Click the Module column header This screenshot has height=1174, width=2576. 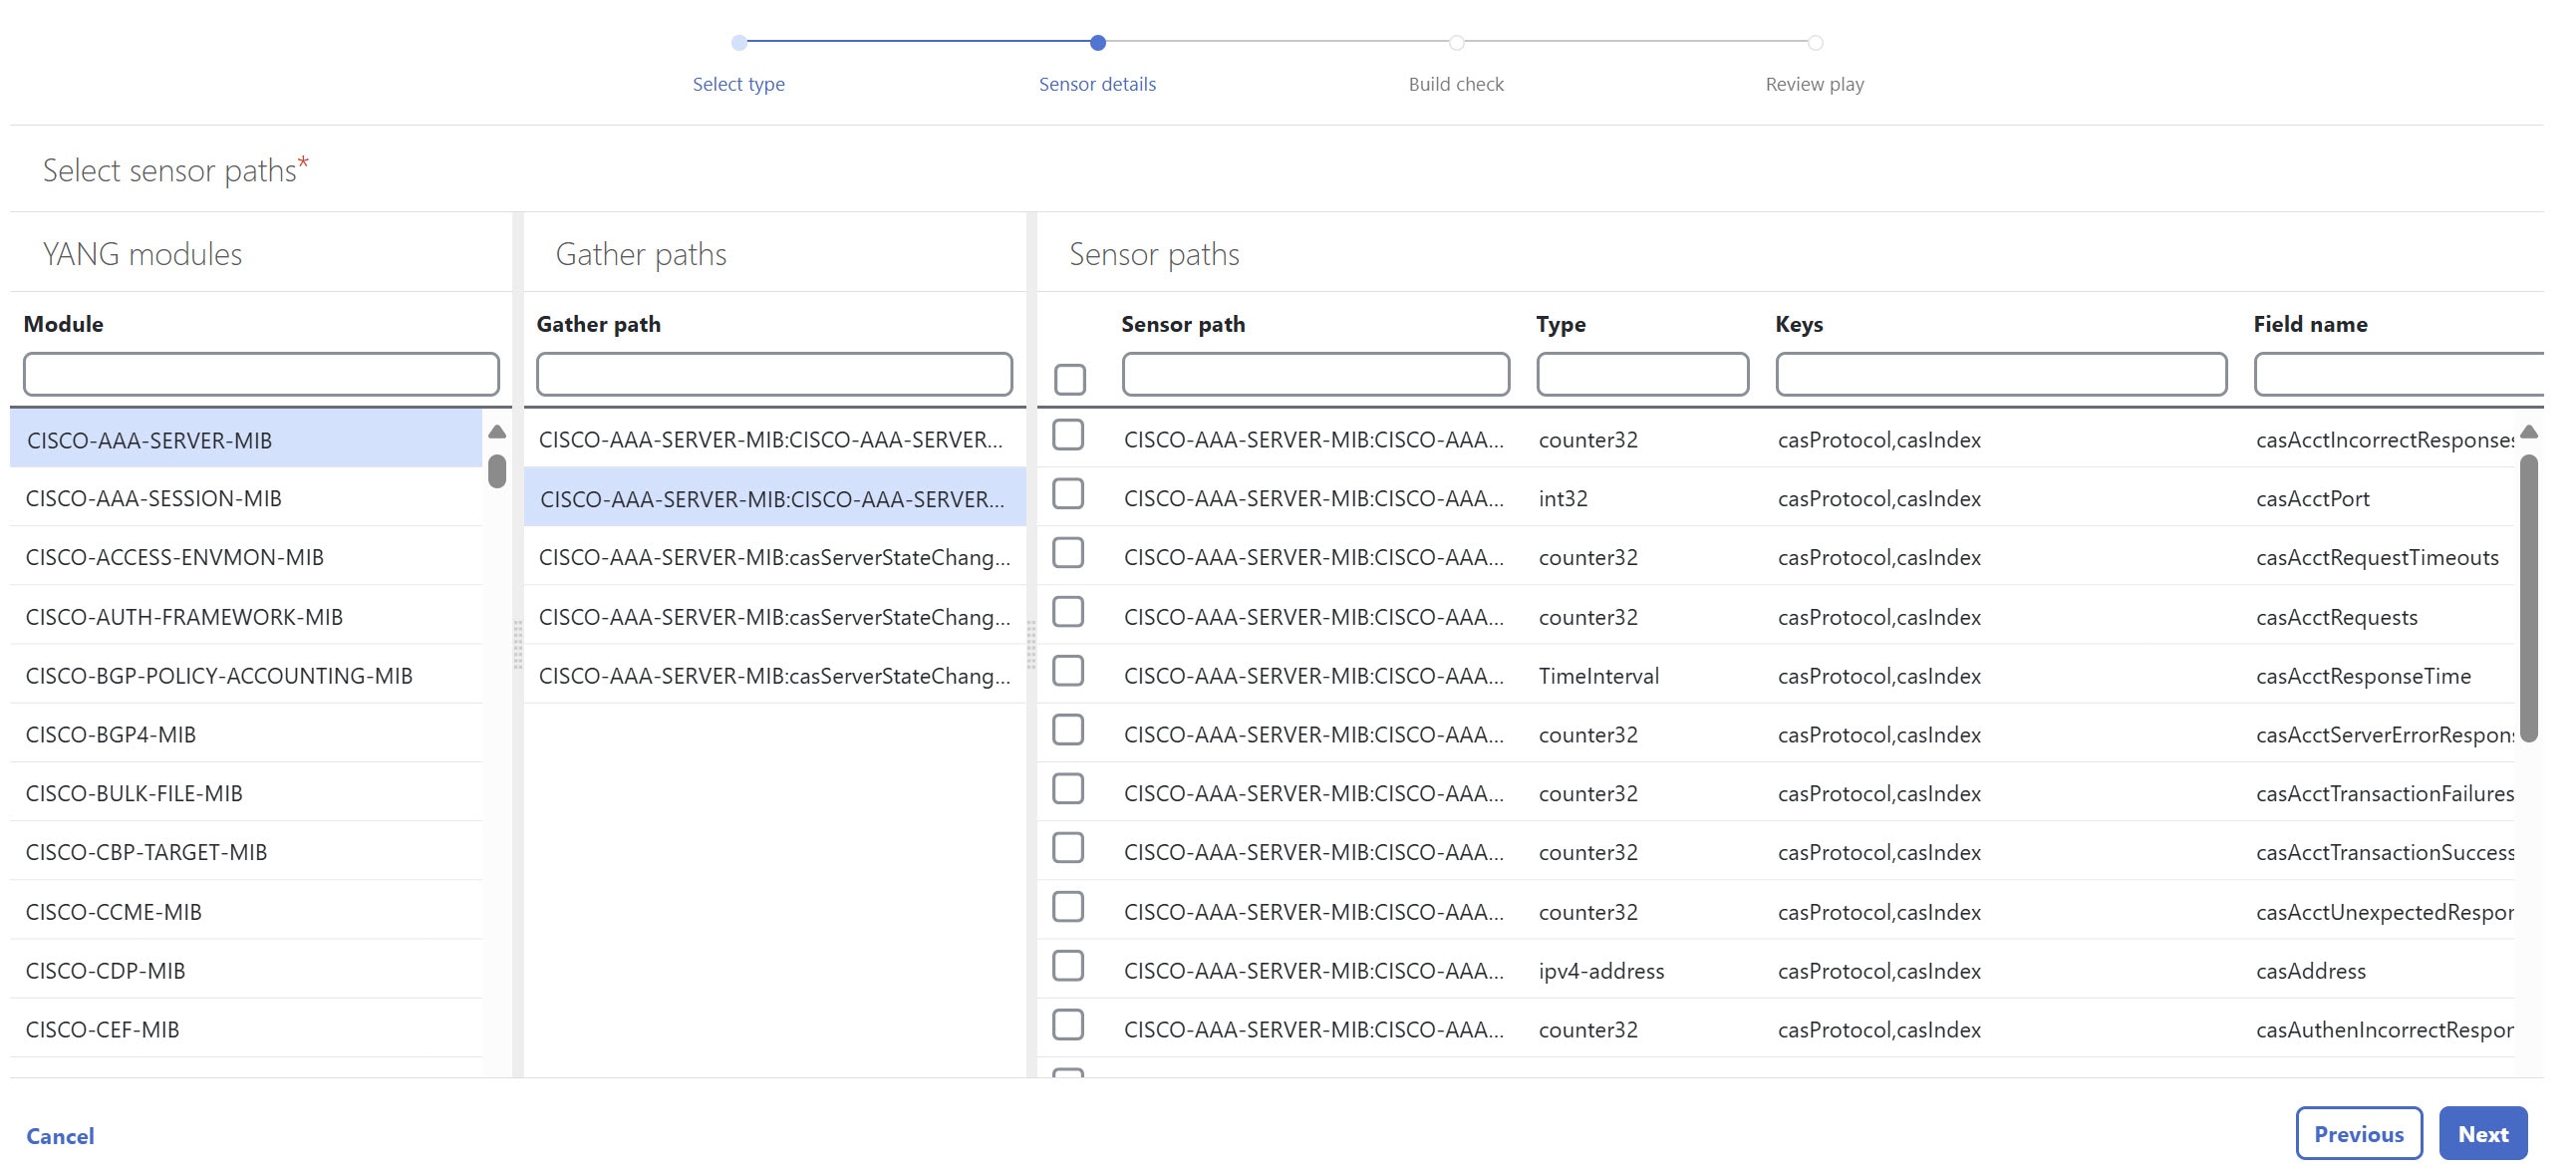pos(63,324)
